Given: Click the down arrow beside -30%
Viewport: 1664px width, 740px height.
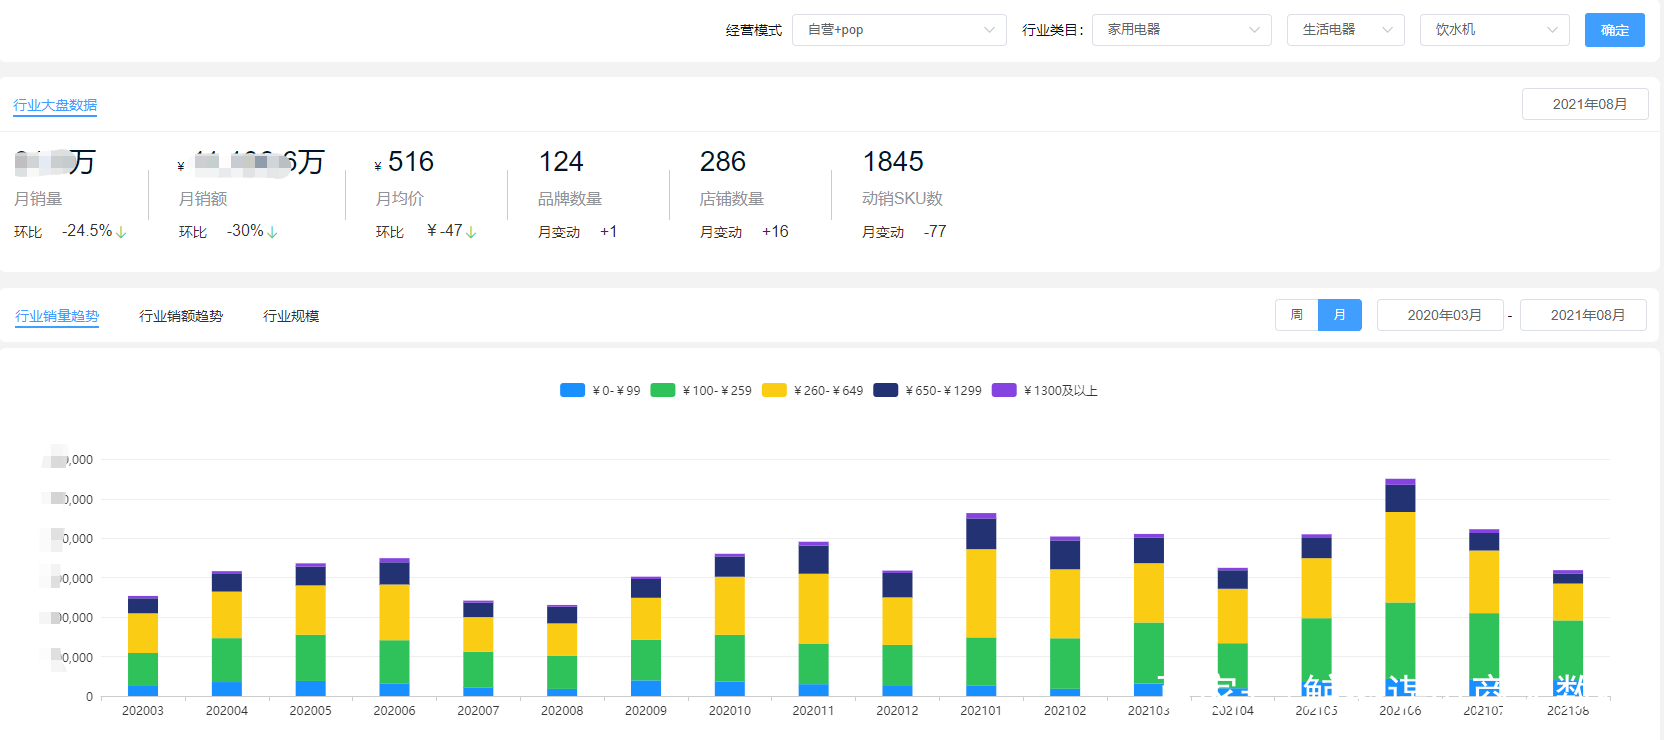Looking at the screenshot, I should (272, 232).
